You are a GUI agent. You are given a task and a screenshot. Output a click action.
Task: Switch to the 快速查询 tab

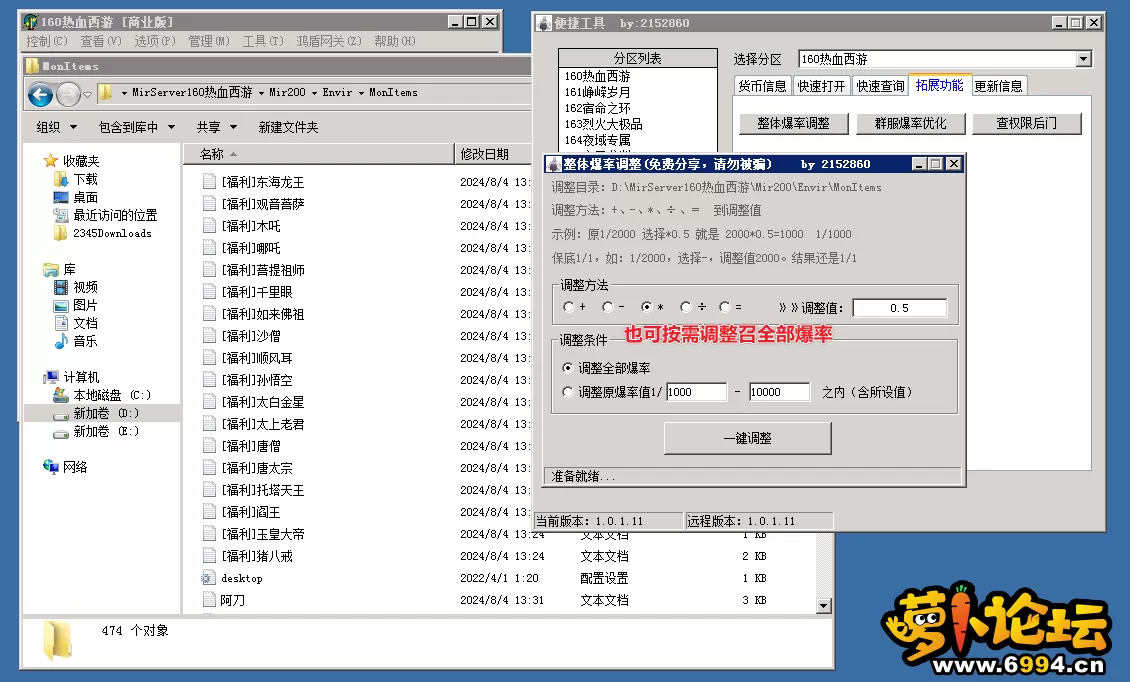tap(880, 86)
